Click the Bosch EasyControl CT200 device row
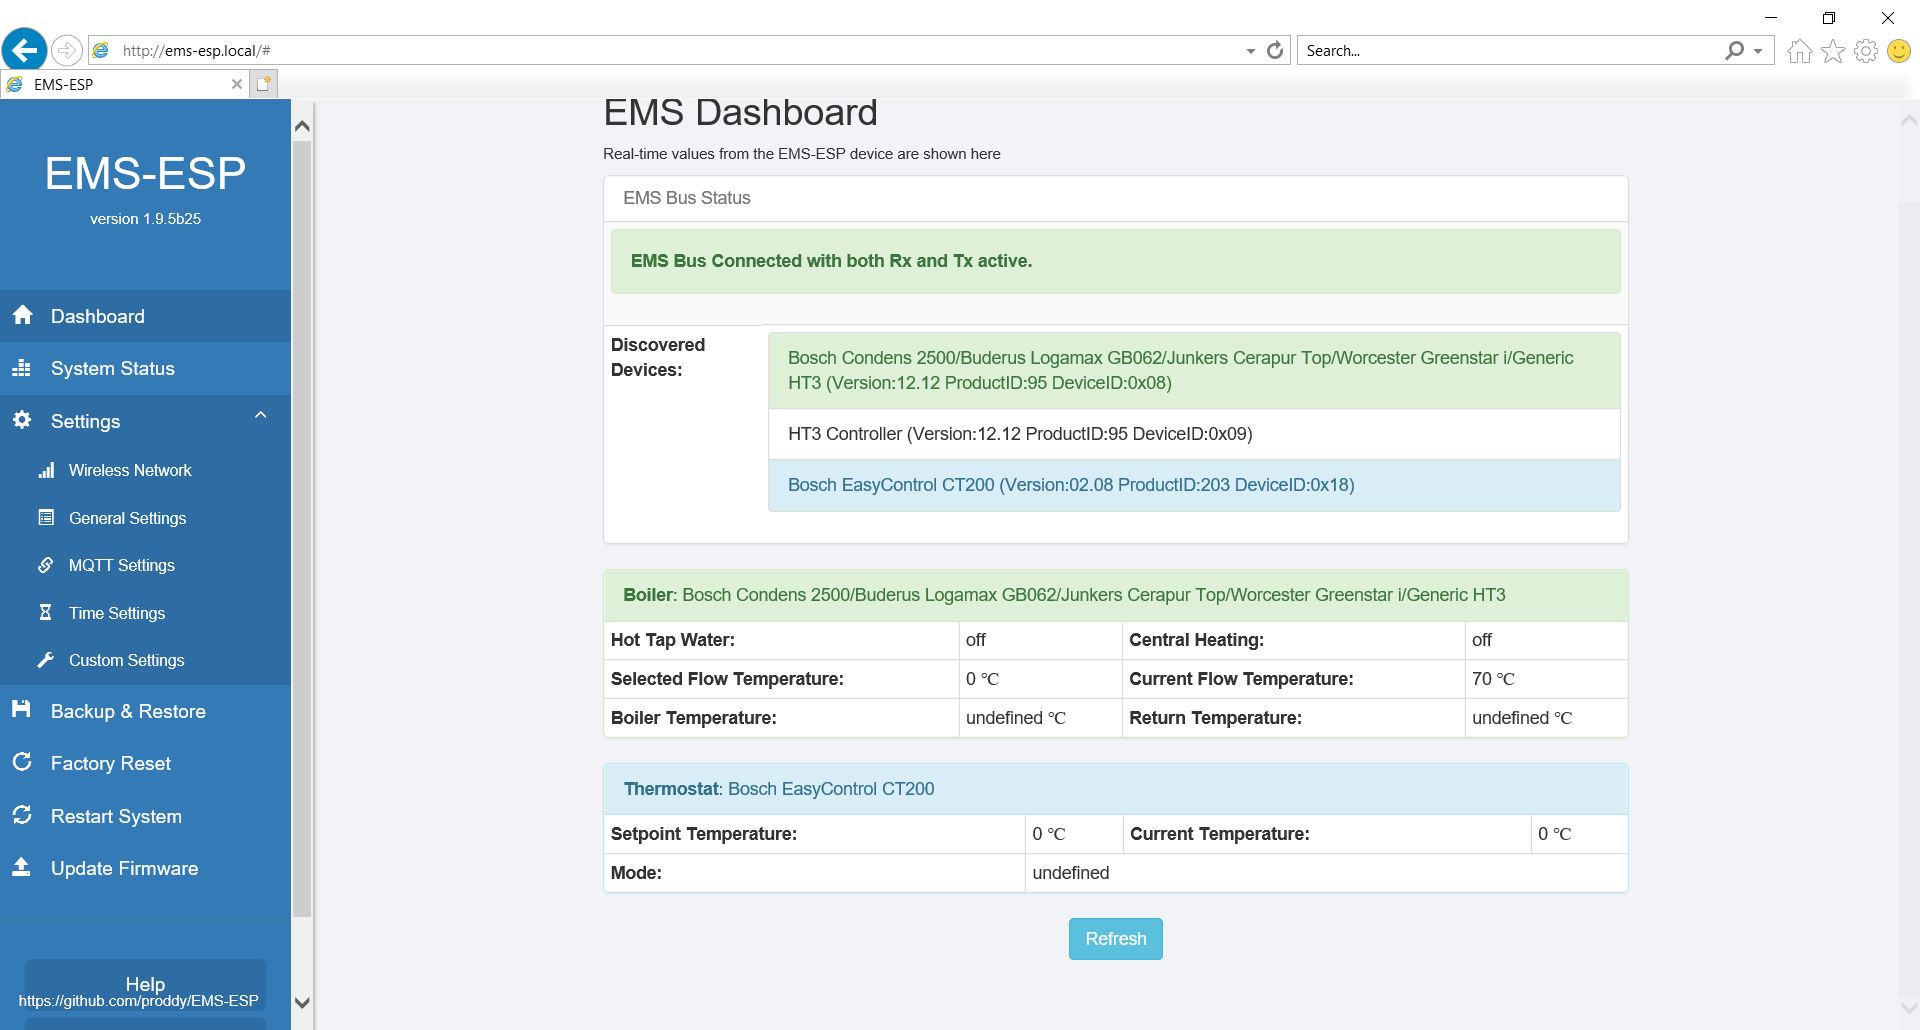Screen dimensions: 1920x1030 click(x=1194, y=485)
